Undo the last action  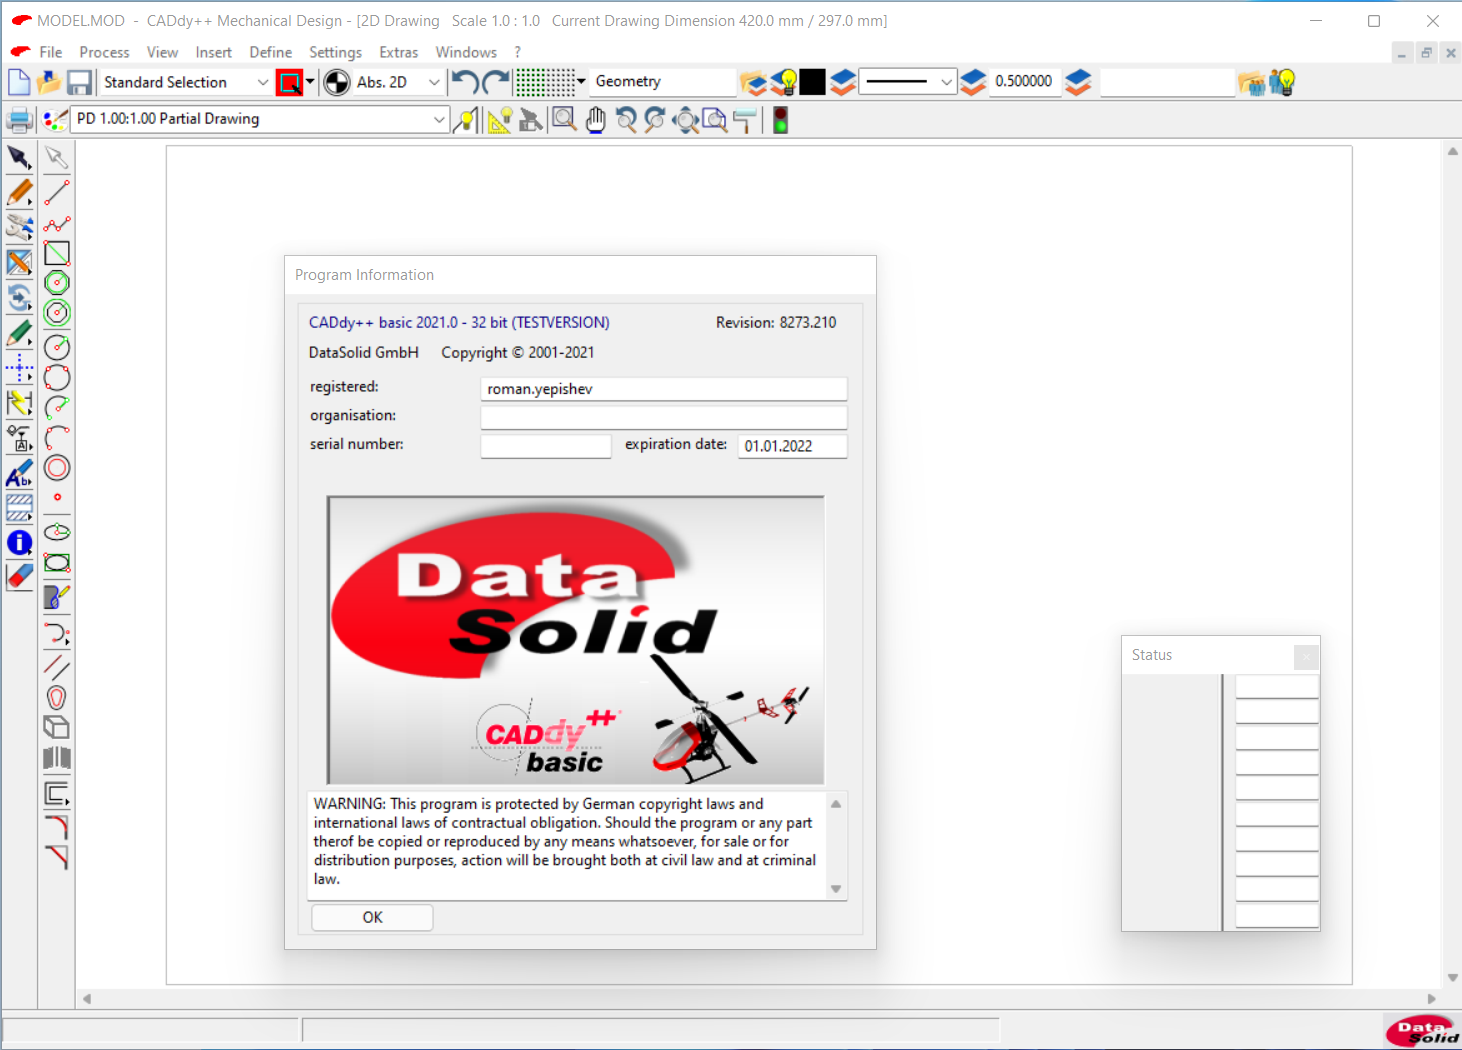point(465,82)
